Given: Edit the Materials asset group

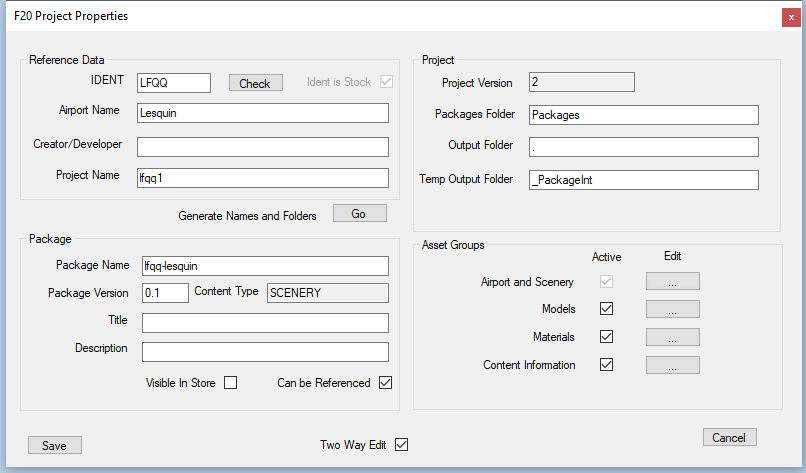Looking at the screenshot, I should pos(672,337).
